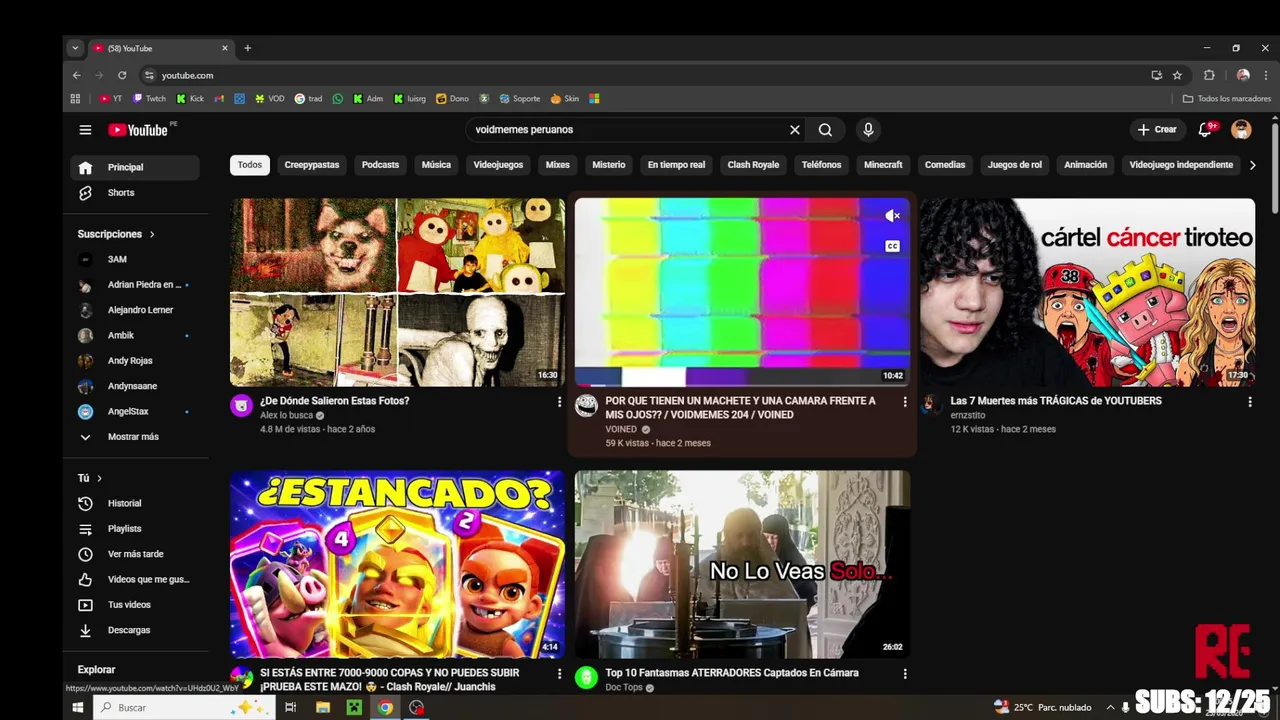
Task: Expand Mostrar más subscriptions
Action: [x=135, y=437]
